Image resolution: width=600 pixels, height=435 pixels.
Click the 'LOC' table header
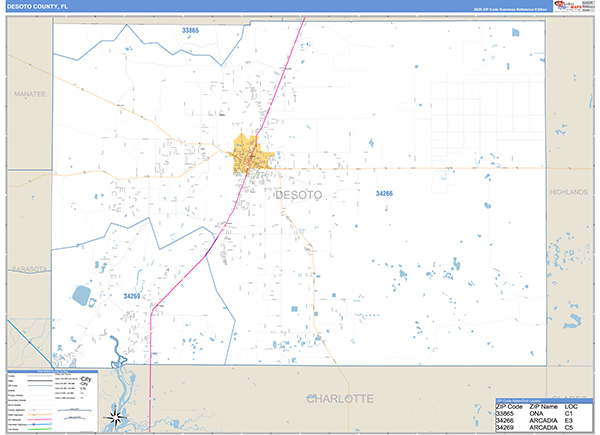(x=571, y=407)
